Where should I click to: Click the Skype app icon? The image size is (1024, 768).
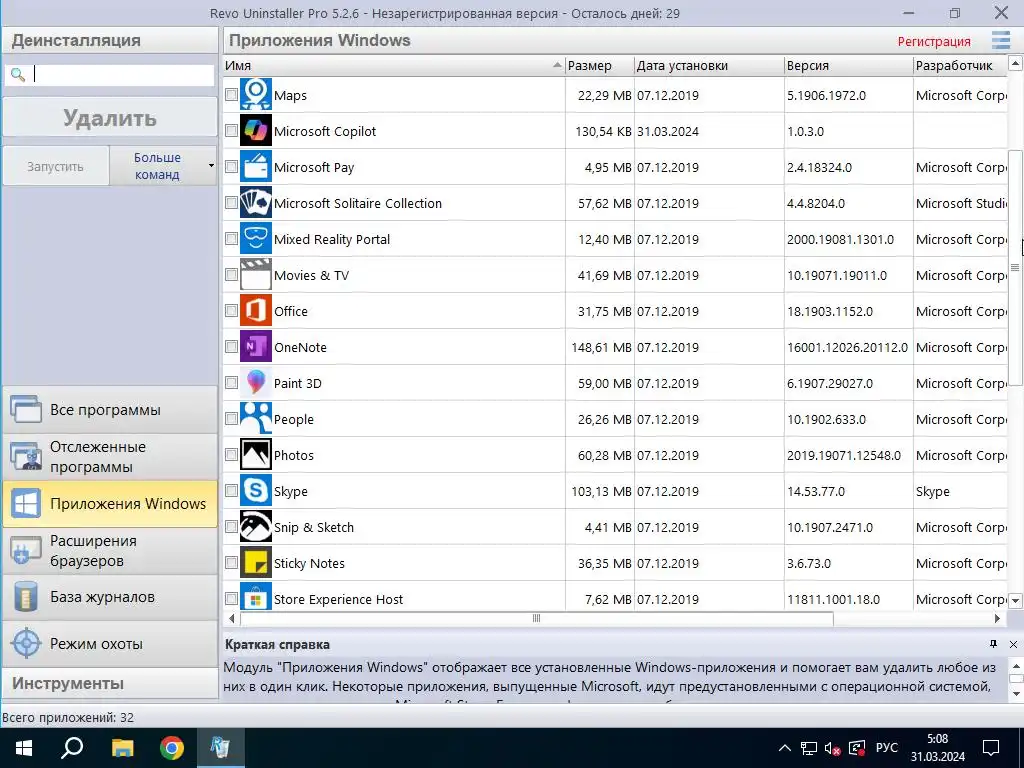255,490
